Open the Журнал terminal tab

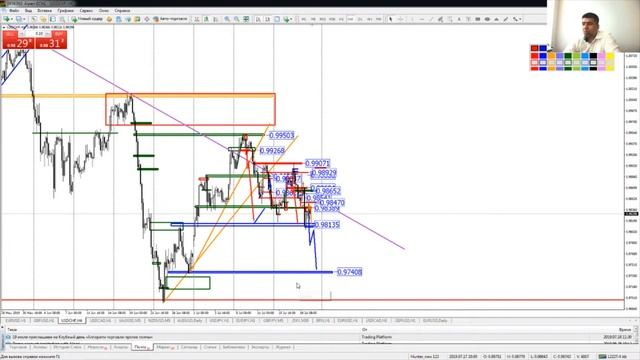pyautogui.click(x=283, y=347)
